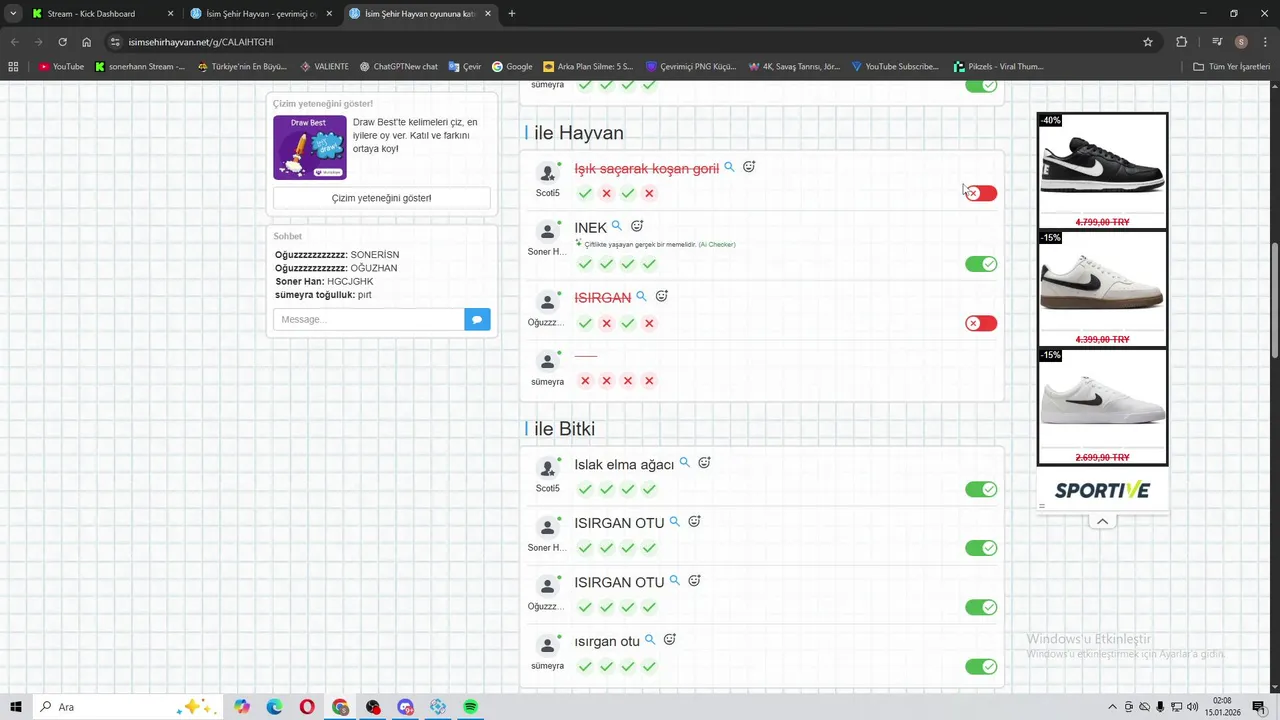Search Soner H's ISIRGAN OTU answer

pyautogui.click(x=675, y=522)
